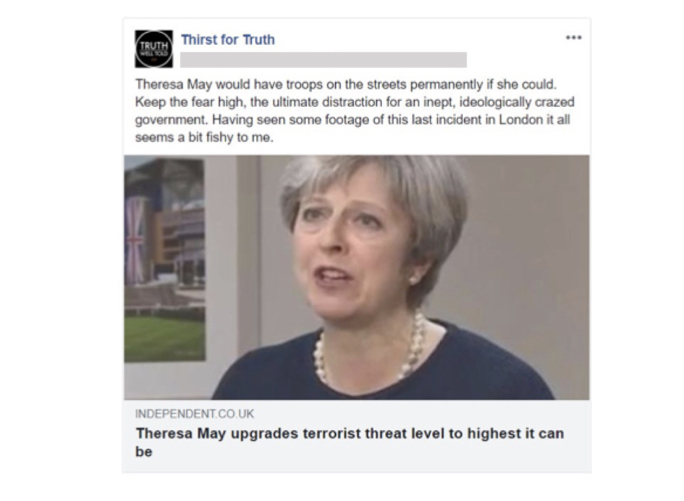Click 'highest it can' in the headline

pos(516,433)
